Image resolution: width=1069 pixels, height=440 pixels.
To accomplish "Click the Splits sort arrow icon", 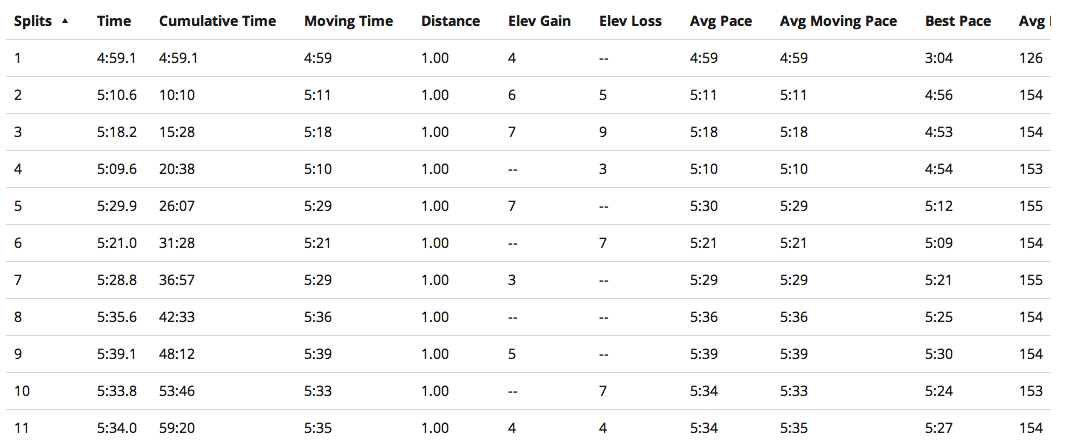I will pos(65,21).
